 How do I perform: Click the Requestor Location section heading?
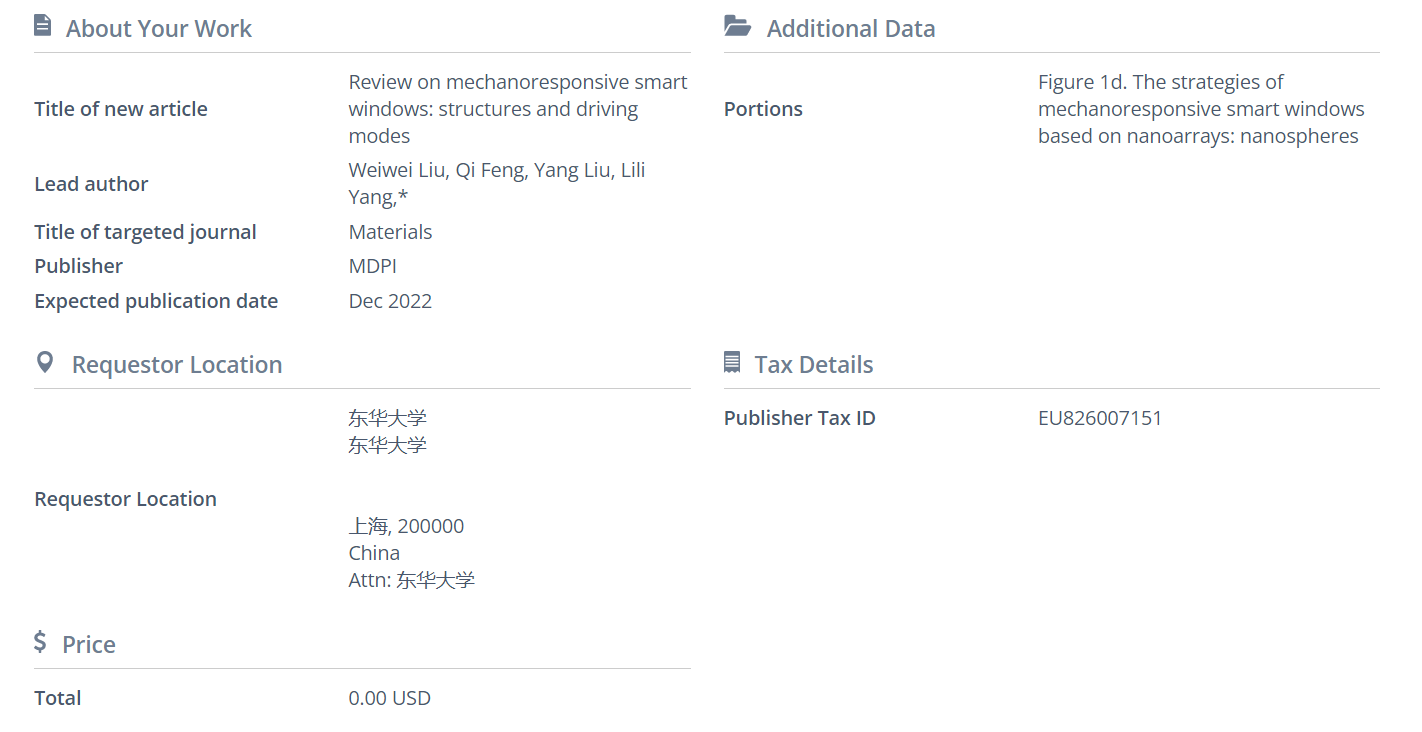tap(177, 365)
